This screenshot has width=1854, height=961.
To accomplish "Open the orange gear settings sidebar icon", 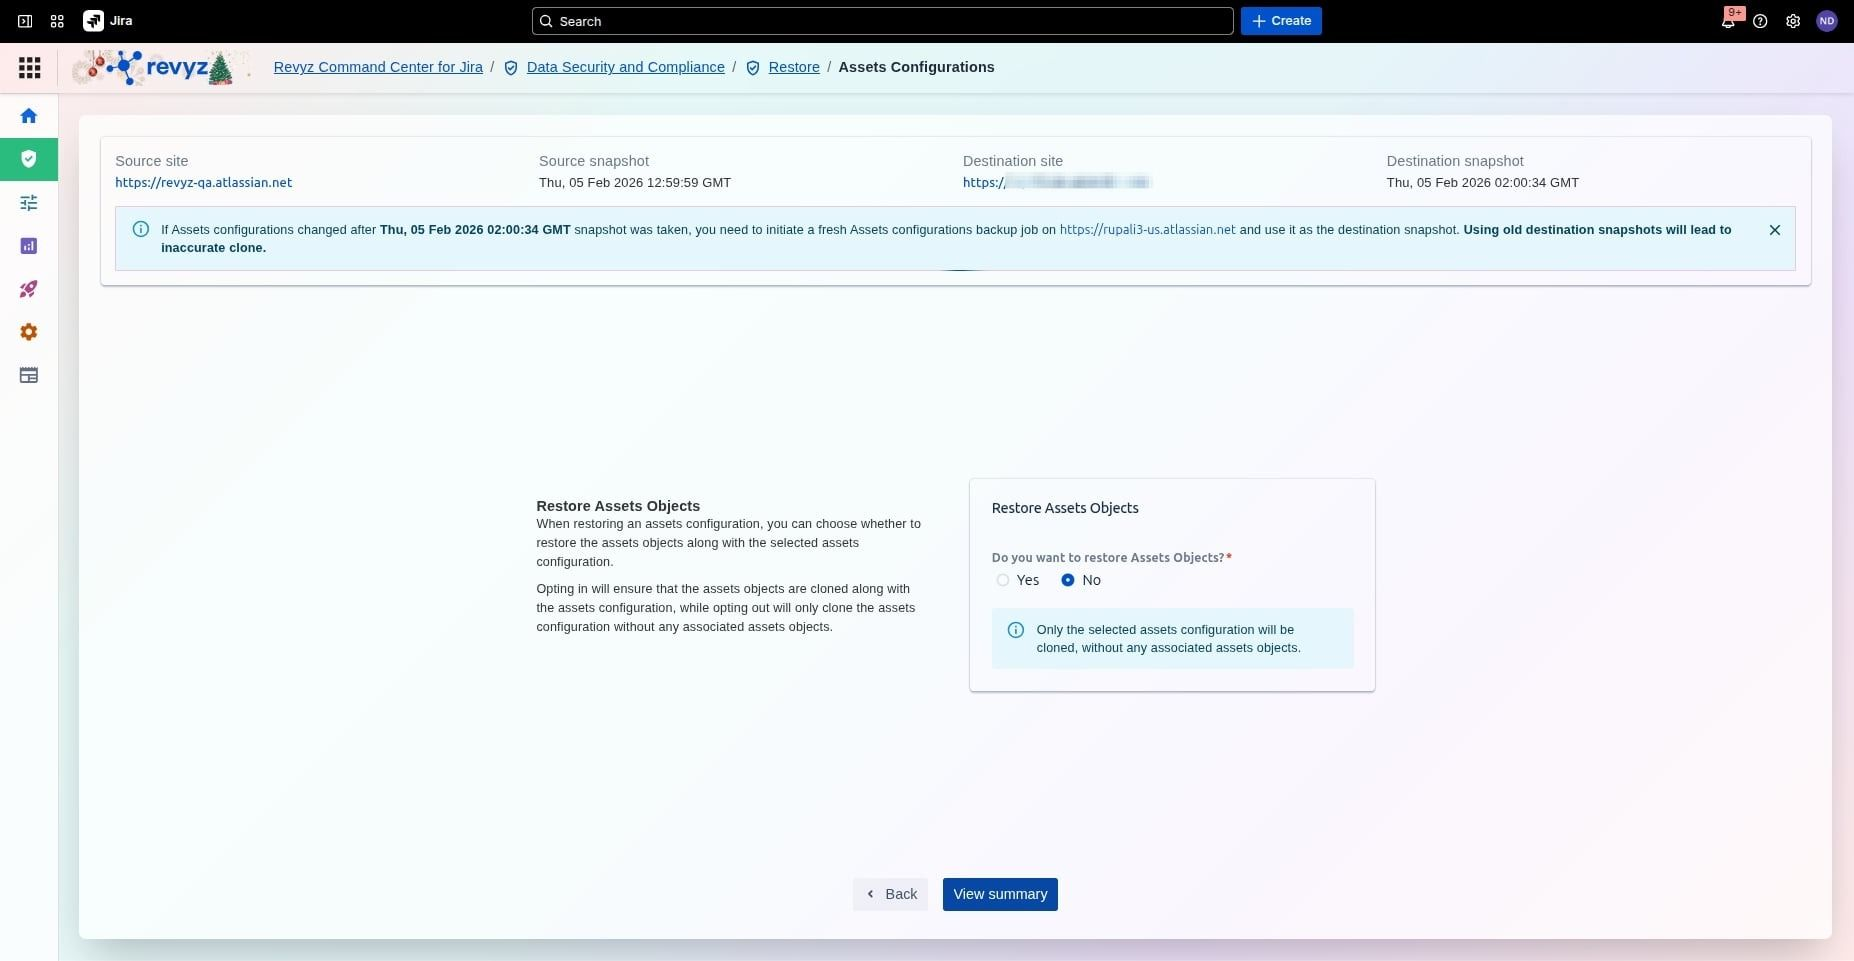I will pos(29,332).
